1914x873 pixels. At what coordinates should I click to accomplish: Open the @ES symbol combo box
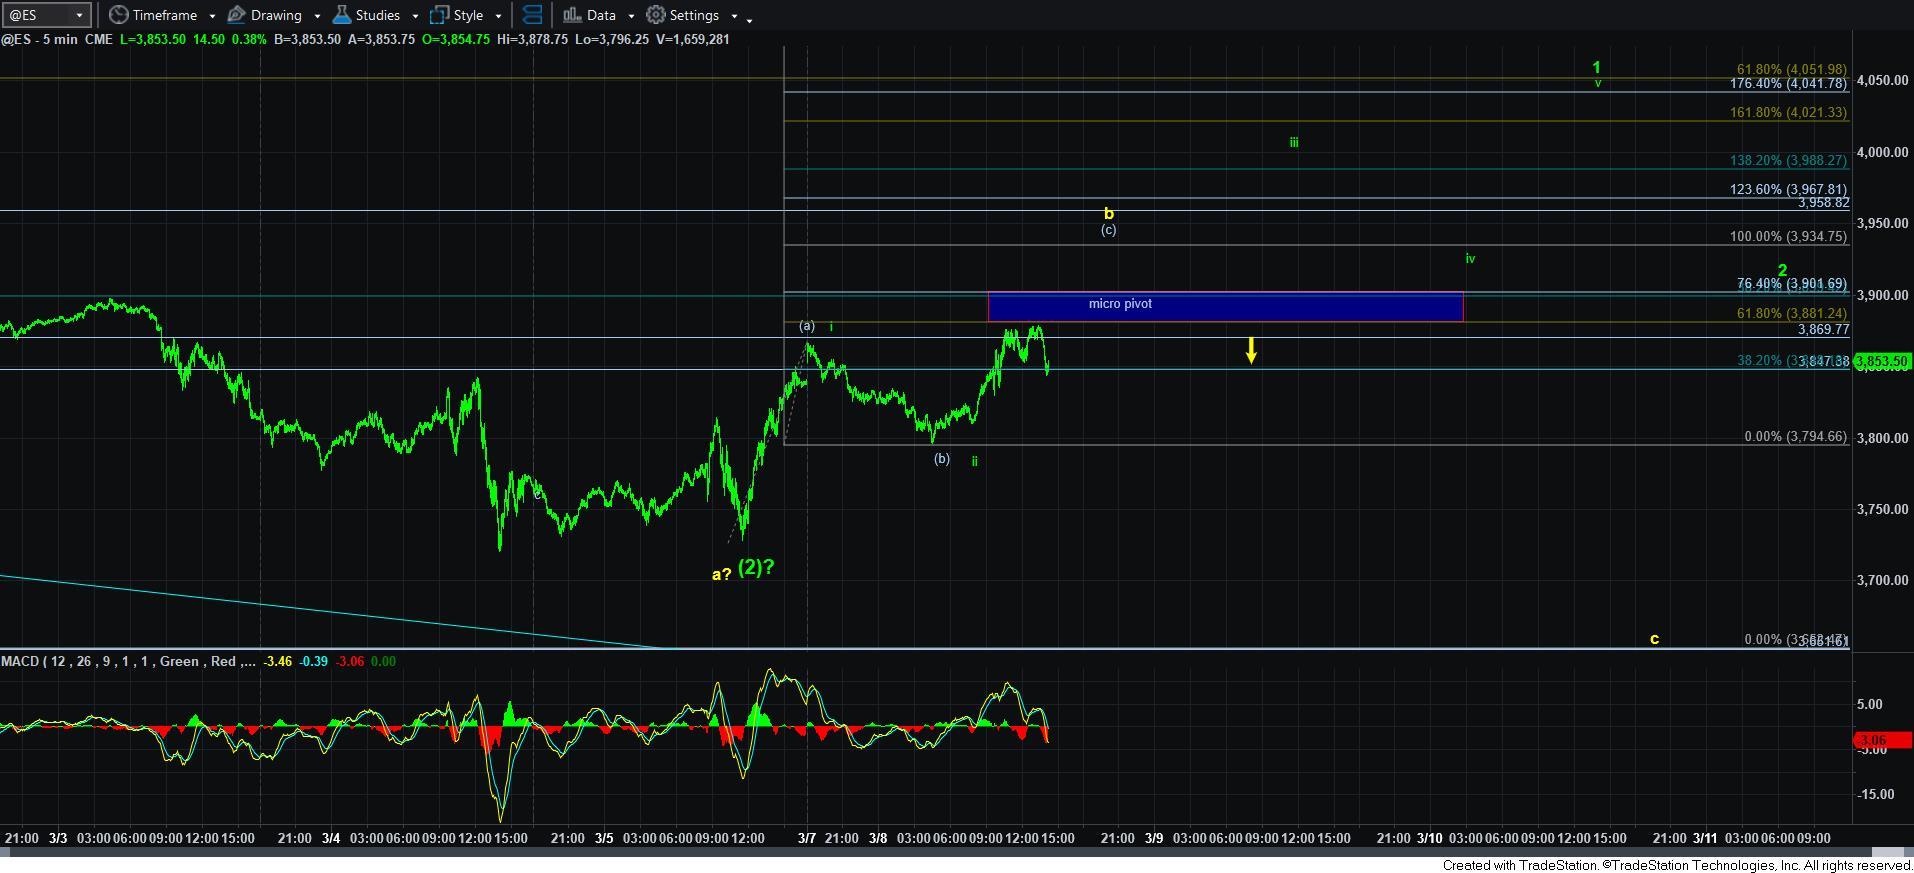pos(46,15)
